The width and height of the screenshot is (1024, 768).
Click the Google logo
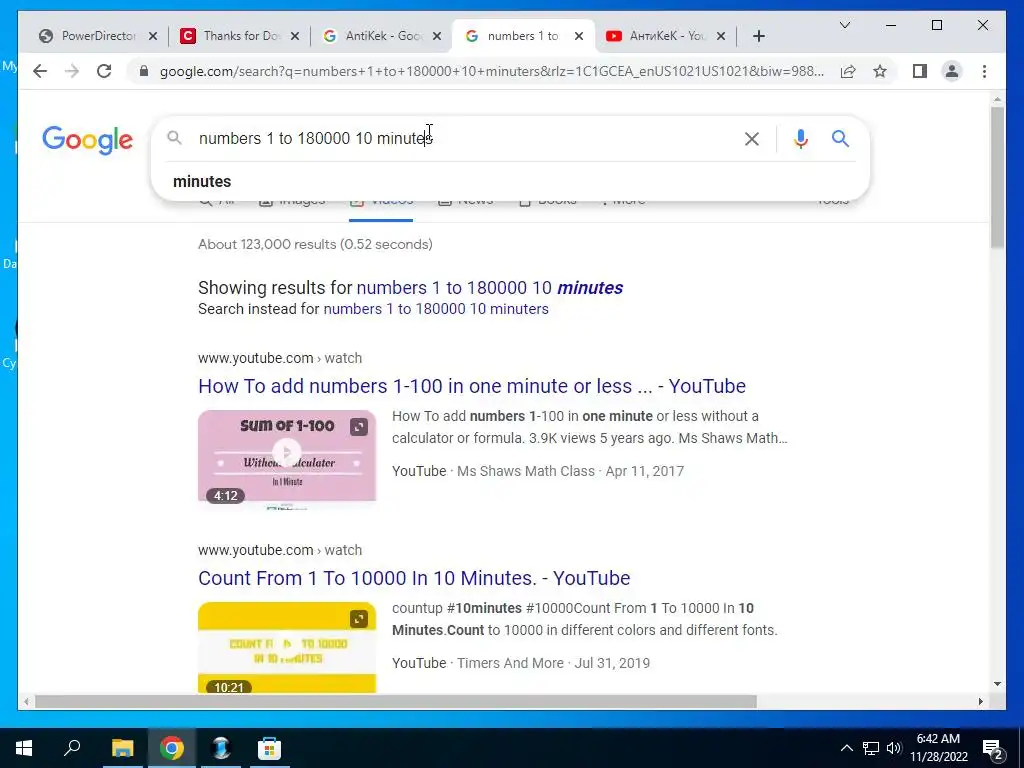click(88, 140)
